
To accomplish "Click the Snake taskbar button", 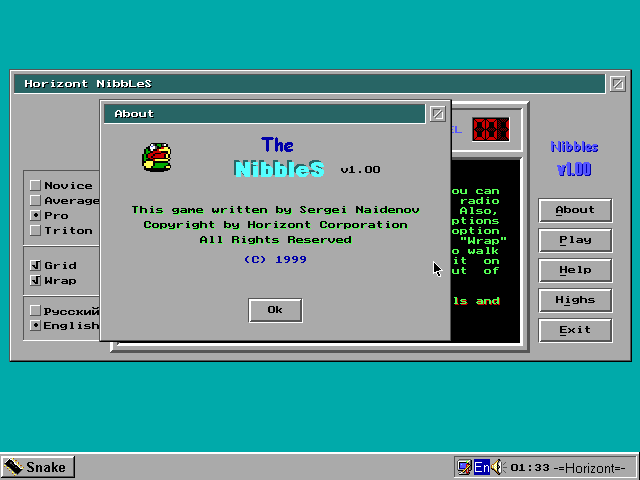I will pyautogui.click(x=38, y=467).
